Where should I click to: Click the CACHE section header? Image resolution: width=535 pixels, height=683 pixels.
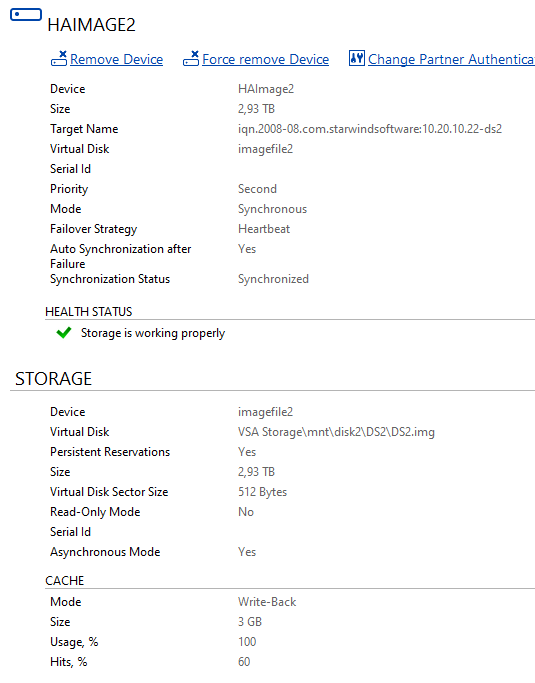[x=64, y=581]
